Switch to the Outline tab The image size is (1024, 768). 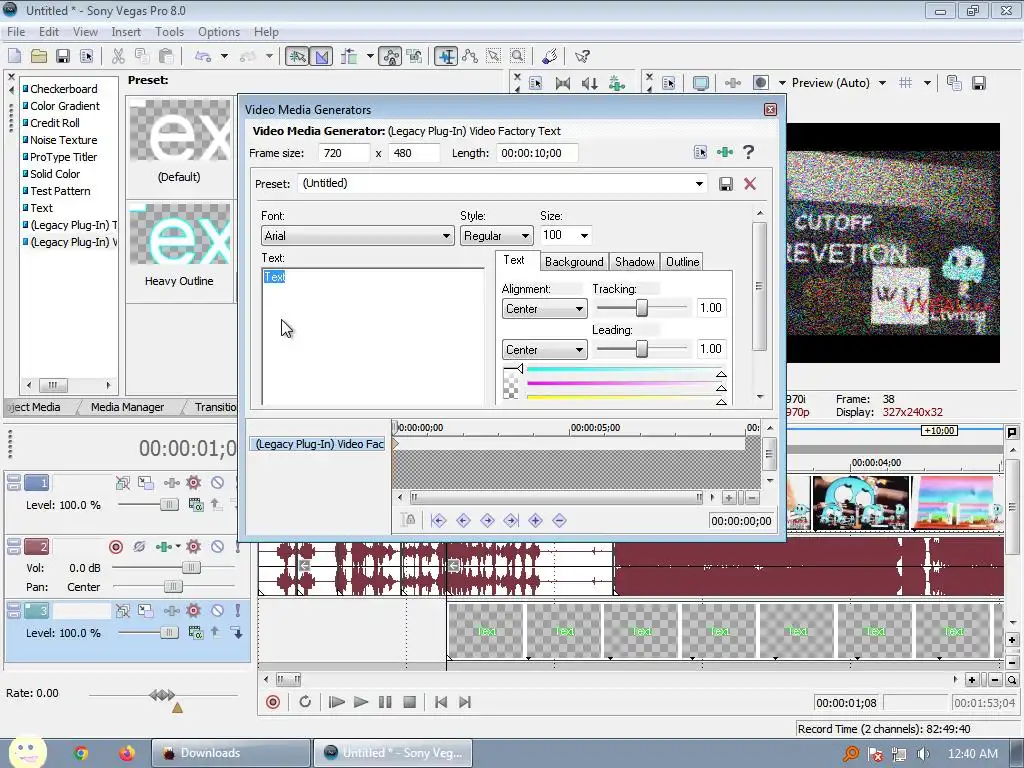(x=682, y=262)
